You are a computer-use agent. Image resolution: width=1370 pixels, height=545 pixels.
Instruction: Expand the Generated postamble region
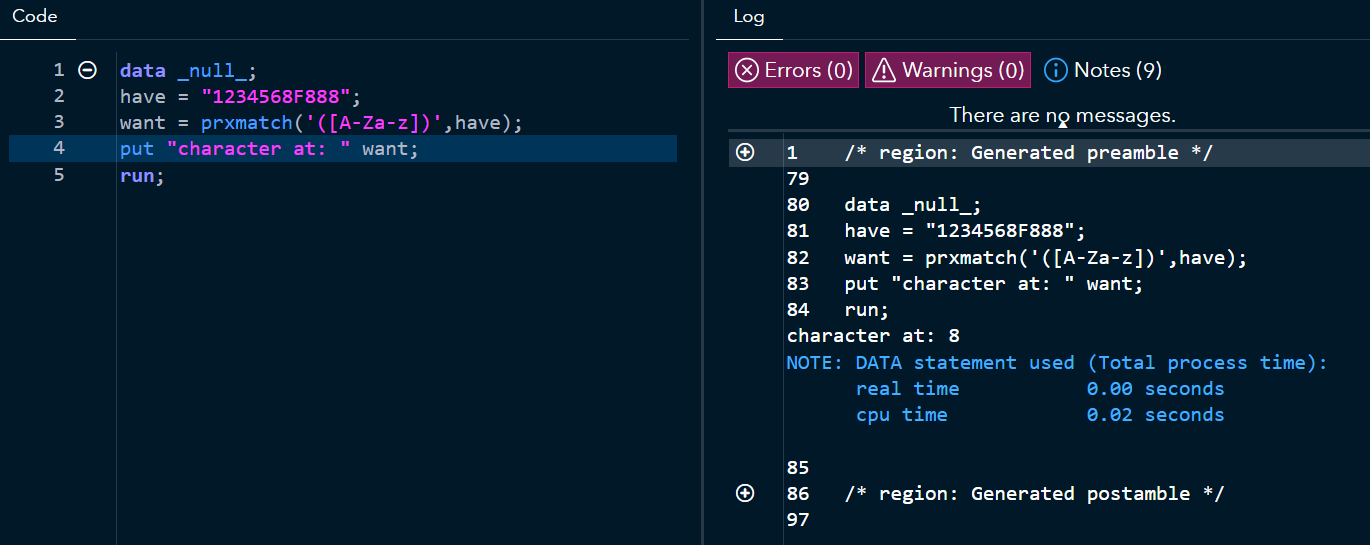(x=745, y=493)
